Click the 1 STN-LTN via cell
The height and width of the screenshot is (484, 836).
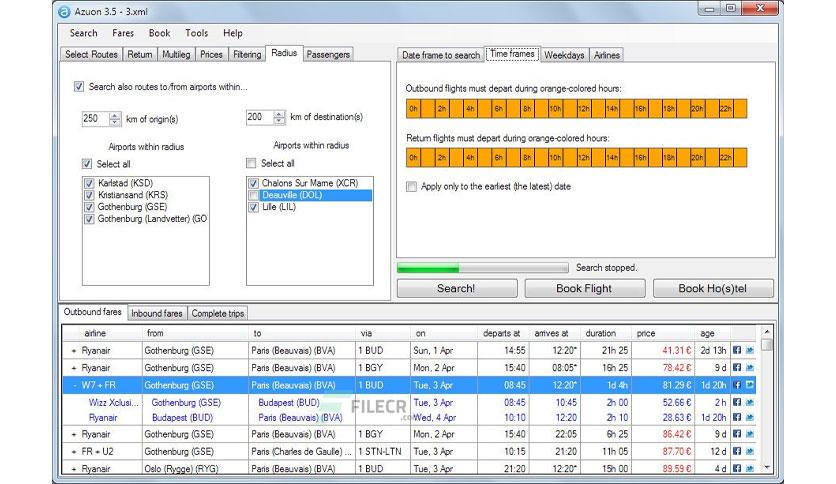pyautogui.click(x=383, y=451)
